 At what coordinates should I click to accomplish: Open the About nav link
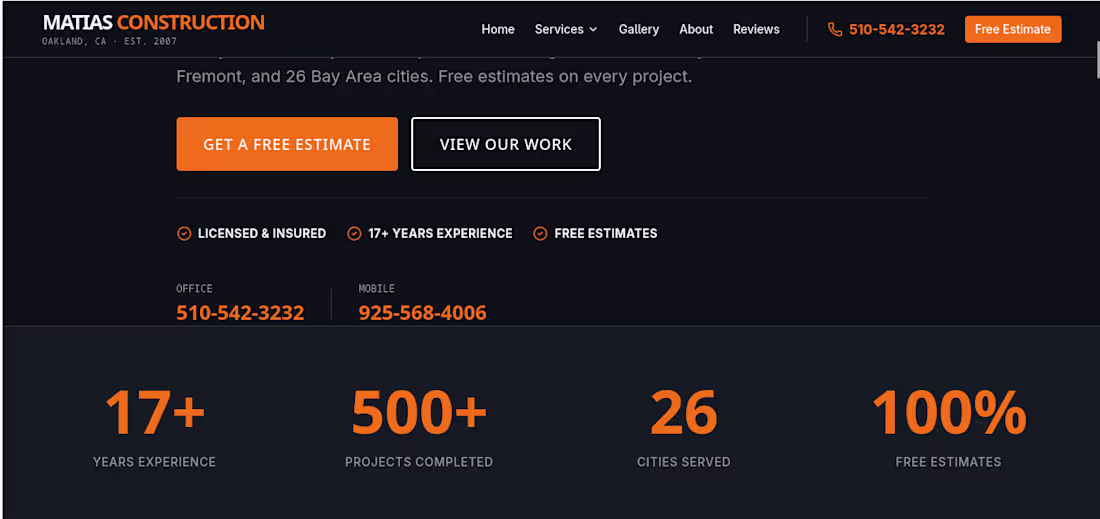click(696, 30)
